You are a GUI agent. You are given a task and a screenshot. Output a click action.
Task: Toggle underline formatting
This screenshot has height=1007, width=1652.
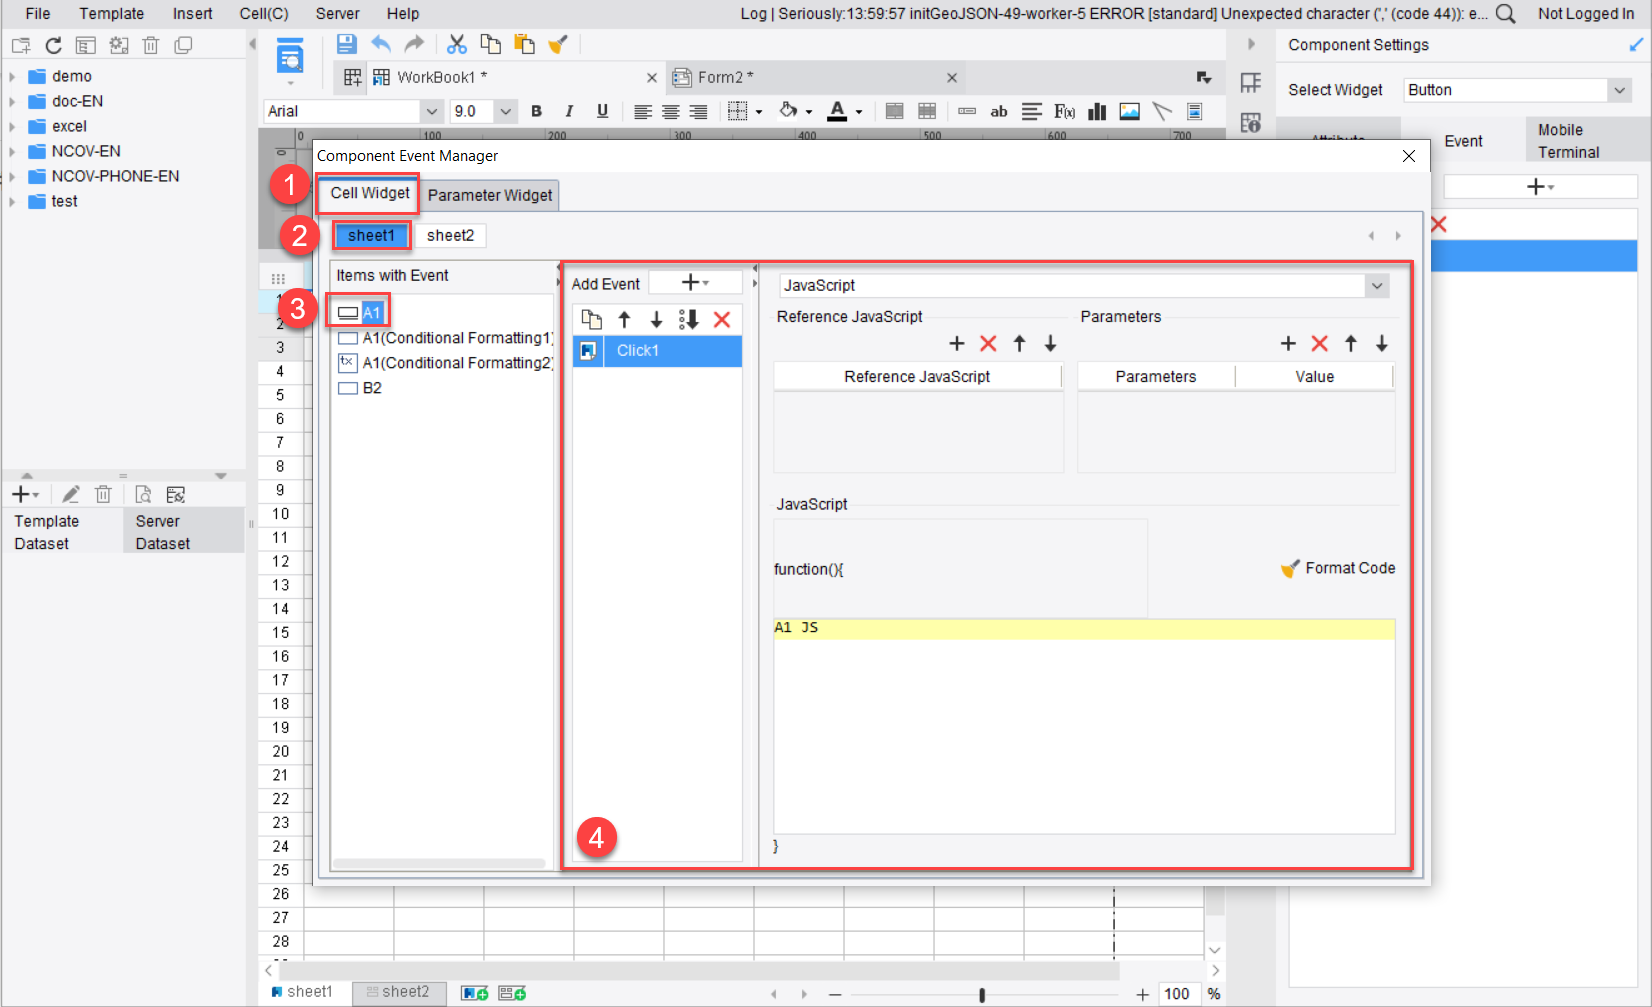[x=602, y=111]
